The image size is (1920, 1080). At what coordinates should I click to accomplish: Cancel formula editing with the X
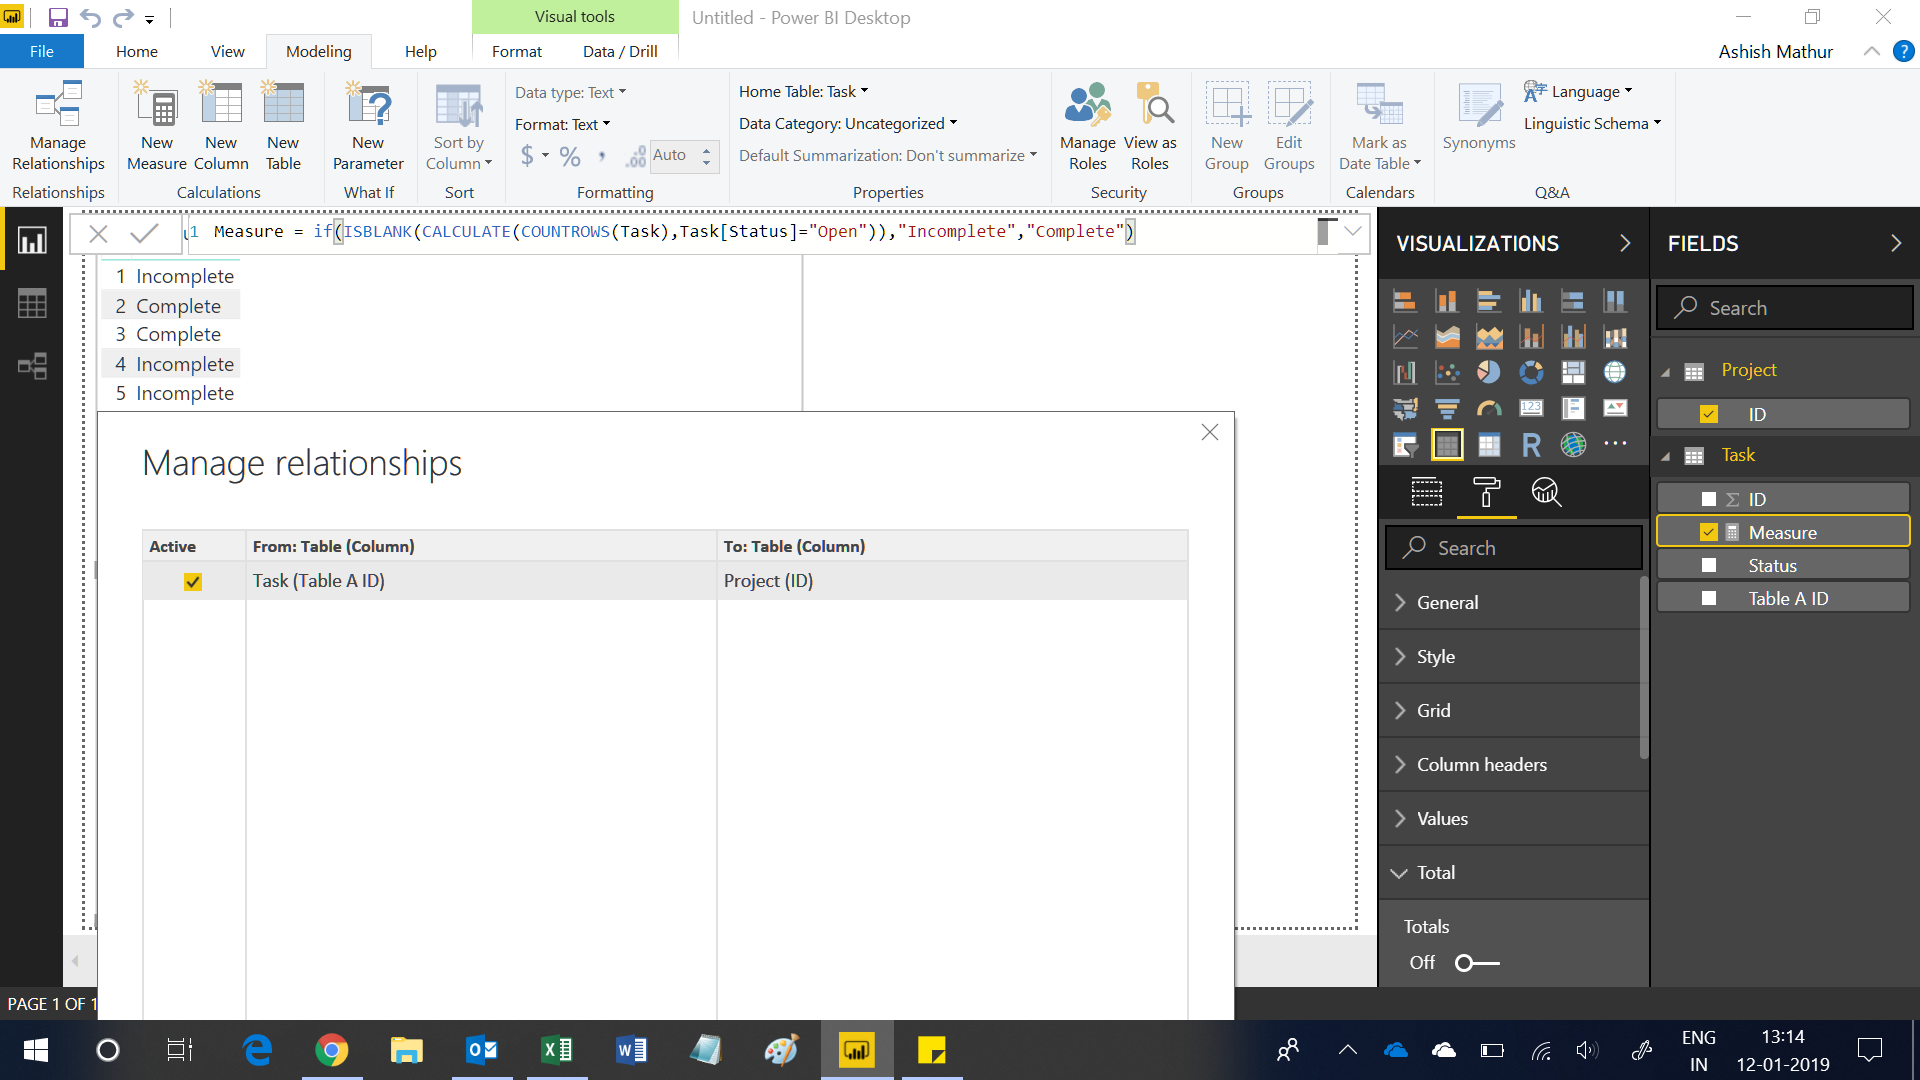[x=98, y=234]
